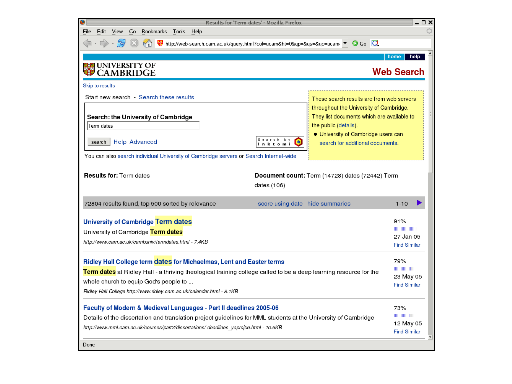Click the home button in the blue banner
This screenshot has height=384, width=512.
pos(394,57)
